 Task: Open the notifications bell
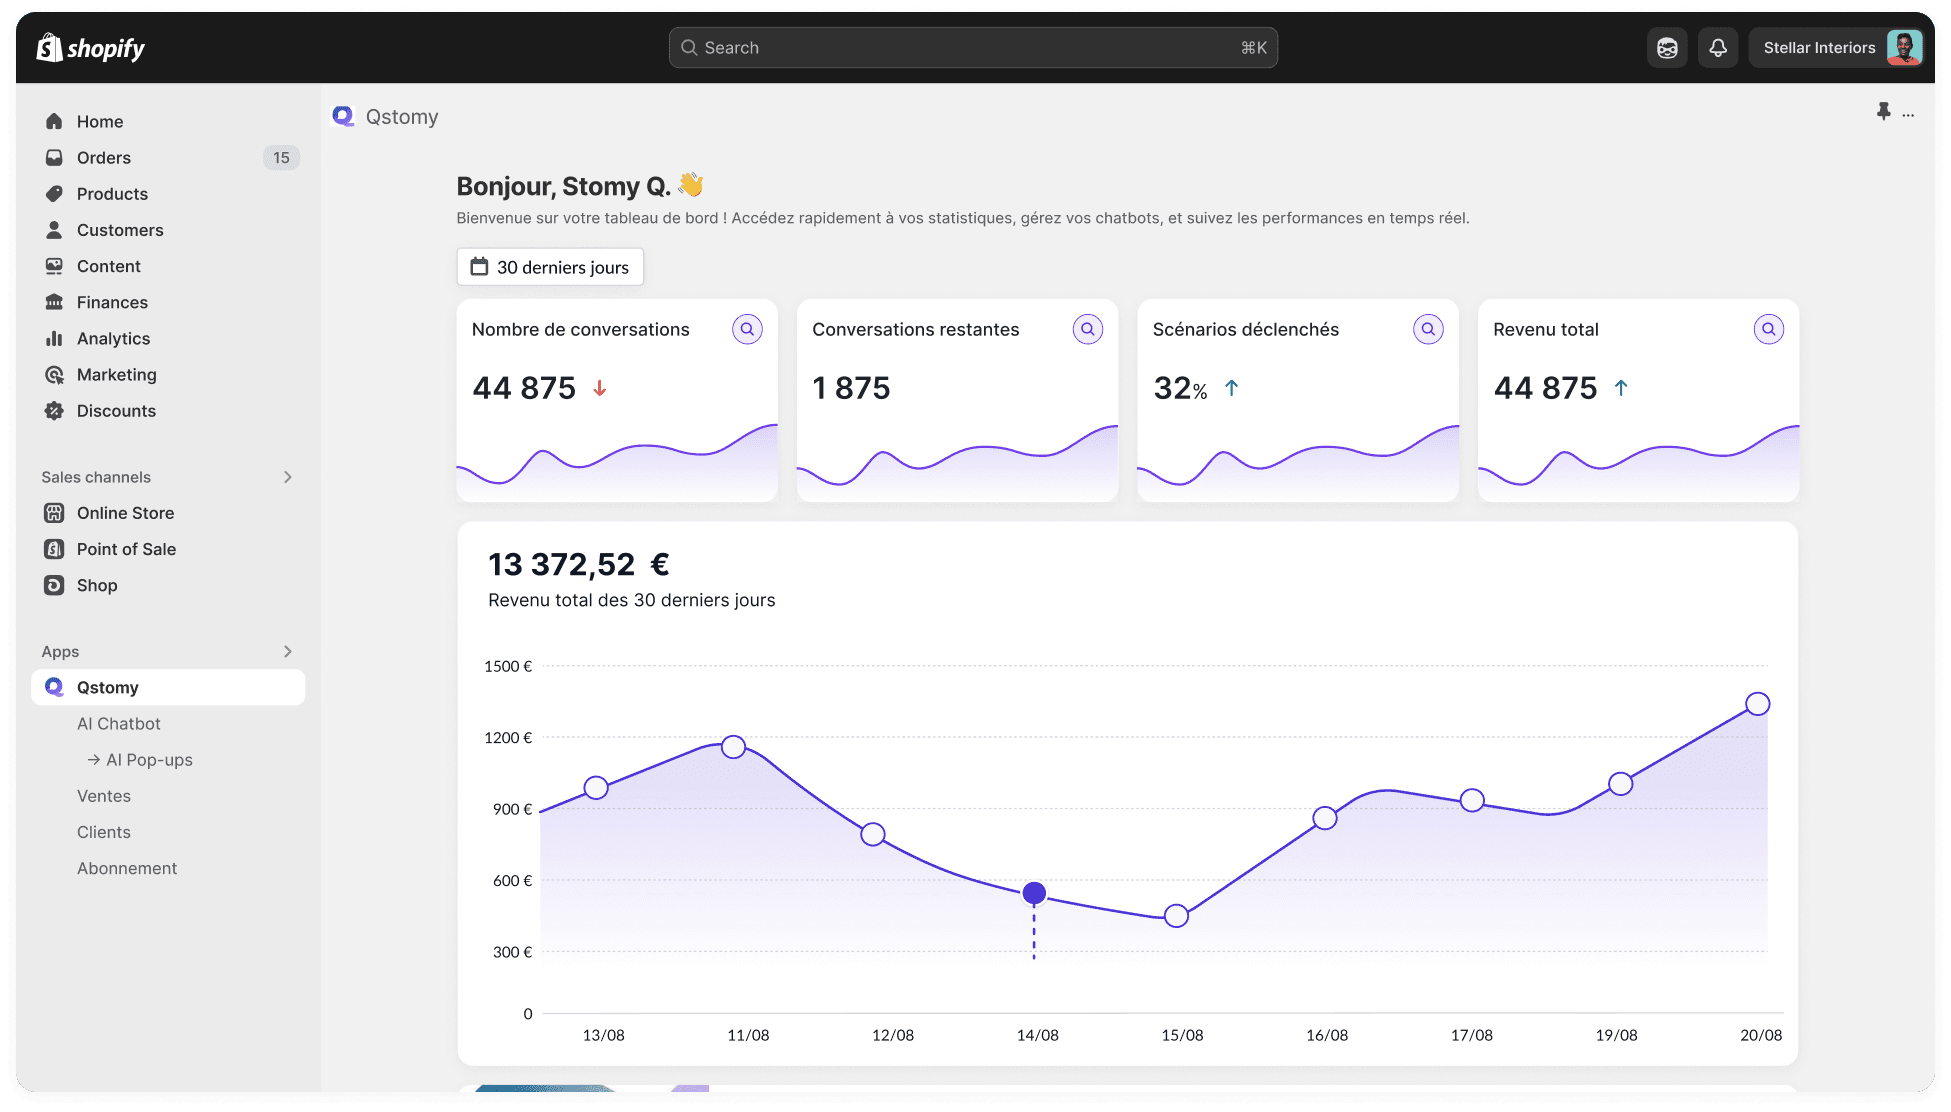coord(1717,48)
